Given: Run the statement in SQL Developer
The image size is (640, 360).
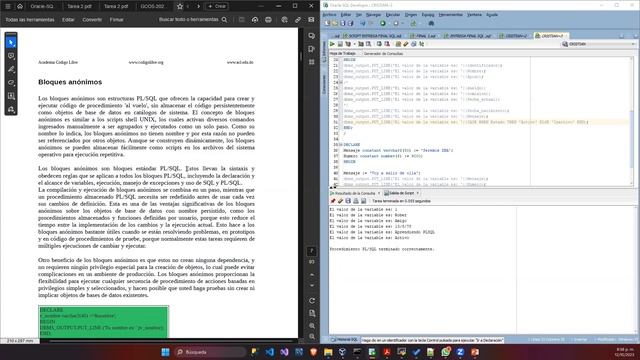Looking at the screenshot, I should point(332,44).
